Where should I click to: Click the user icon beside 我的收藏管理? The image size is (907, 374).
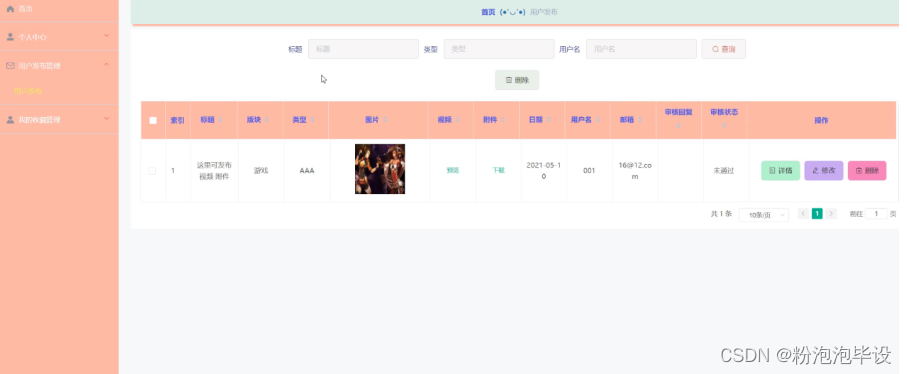coord(10,120)
